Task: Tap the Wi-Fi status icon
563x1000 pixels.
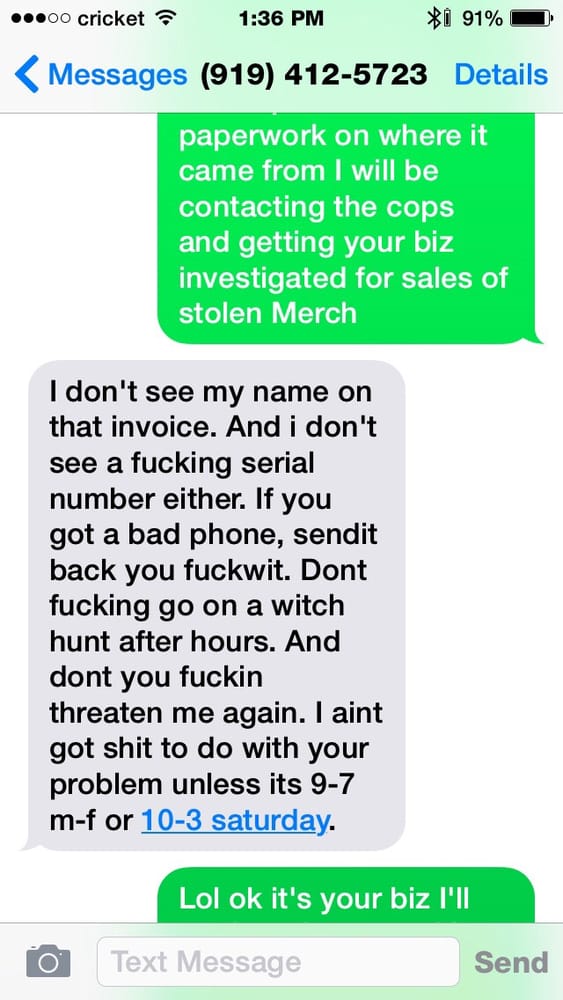Action: (166, 19)
